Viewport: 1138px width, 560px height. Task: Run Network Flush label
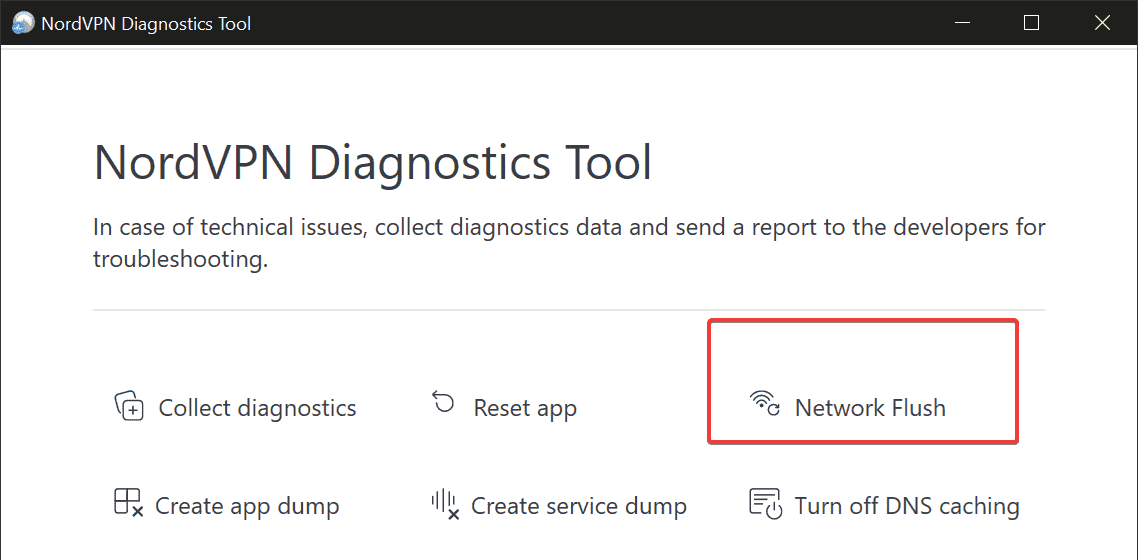pos(870,408)
